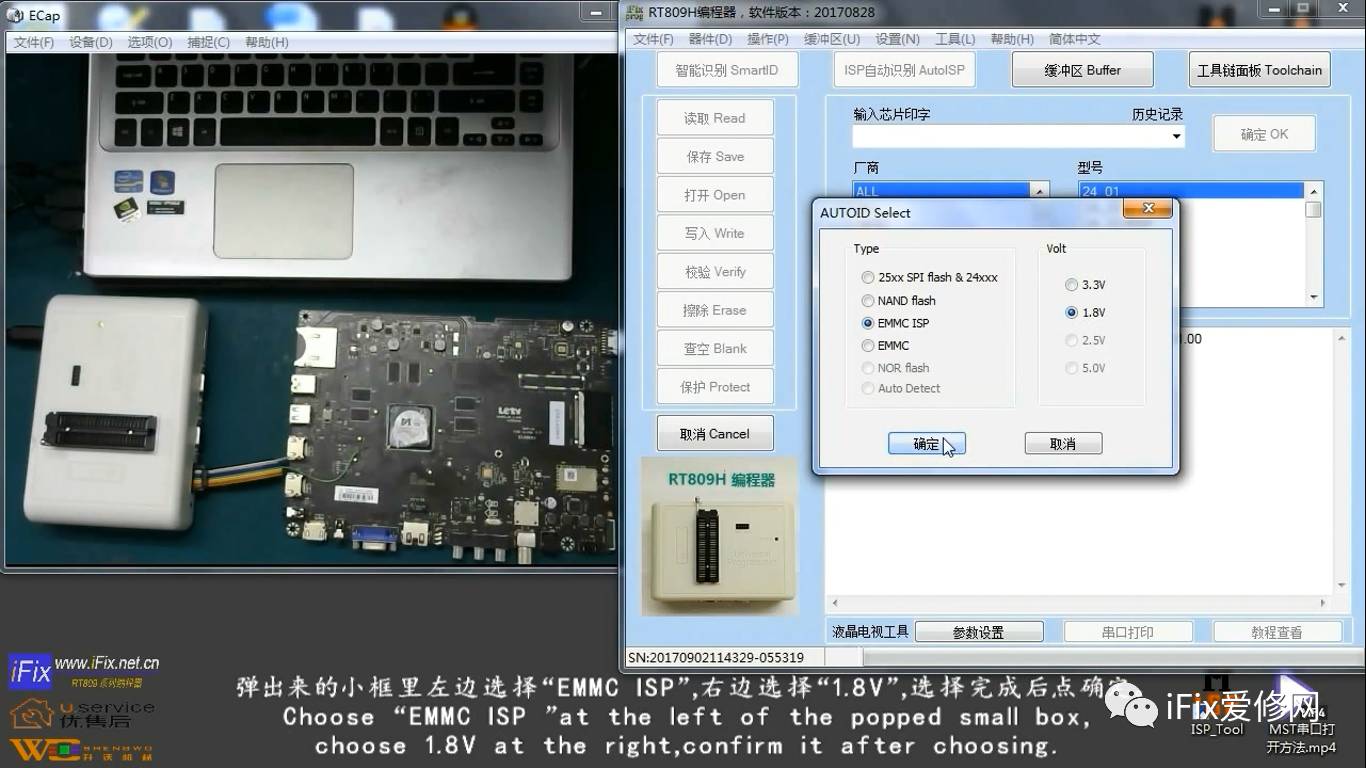Image resolution: width=1366 pixels, height=768 pixels.
Task: Click the 读取 Read button
Action: [714, 117]
